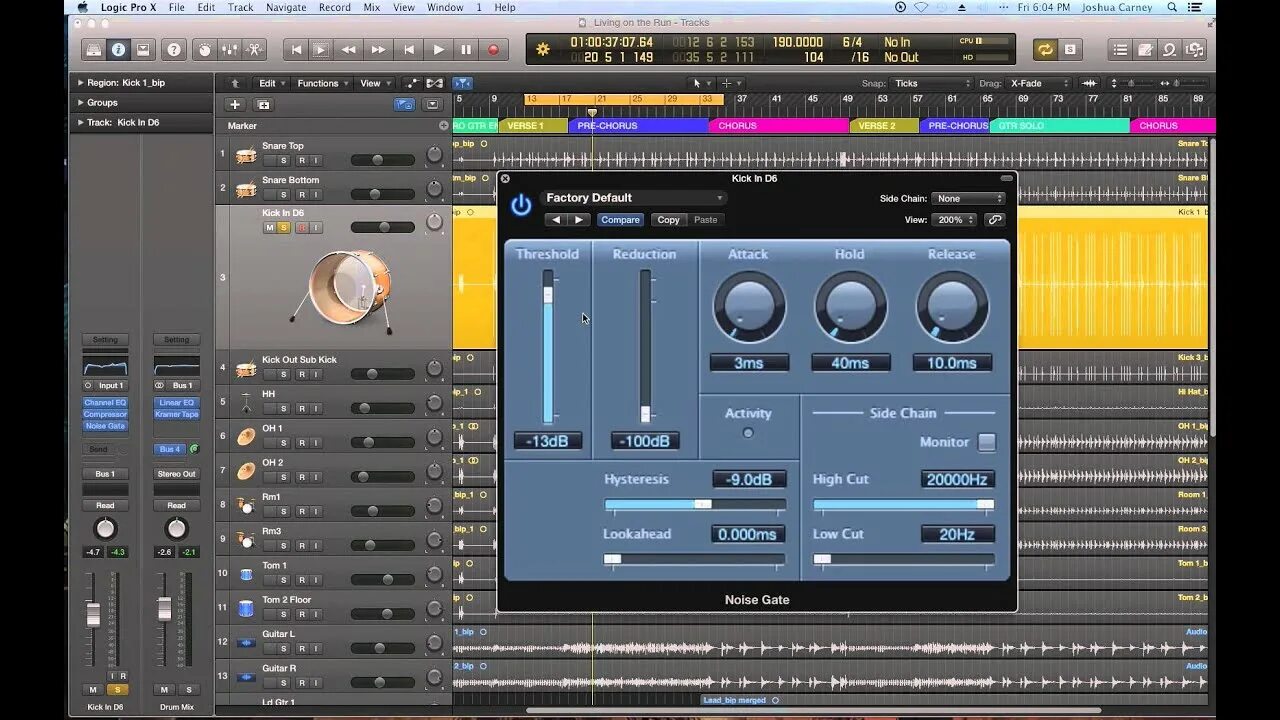The height and width of the screenshot is (720, 1280).
Task: Click the Fast Forward button
Action: [x=378, y=49]
